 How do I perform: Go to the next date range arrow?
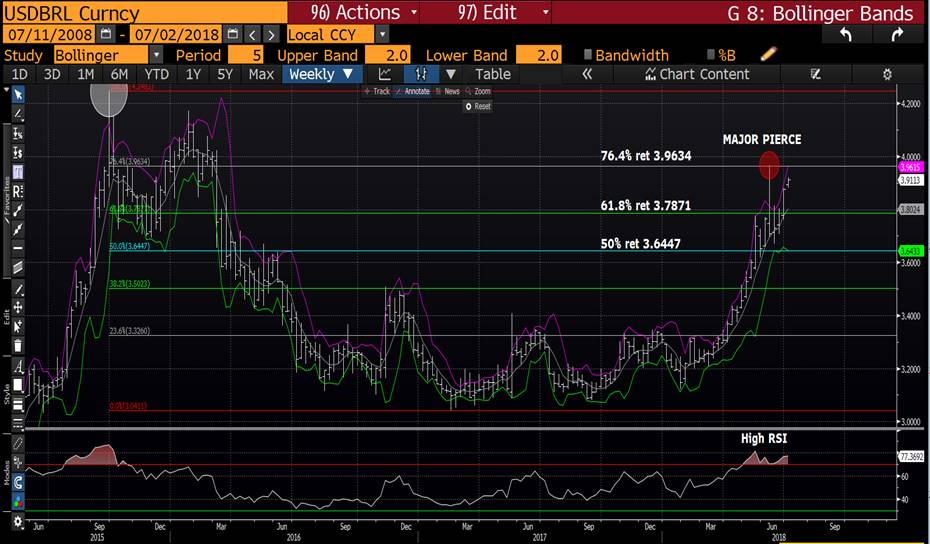click(271, 34)
